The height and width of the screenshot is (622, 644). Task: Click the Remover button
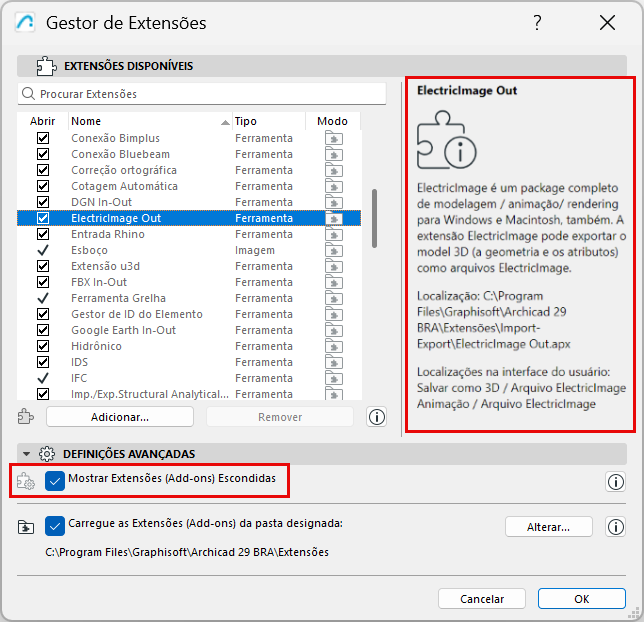click(280, 417)
